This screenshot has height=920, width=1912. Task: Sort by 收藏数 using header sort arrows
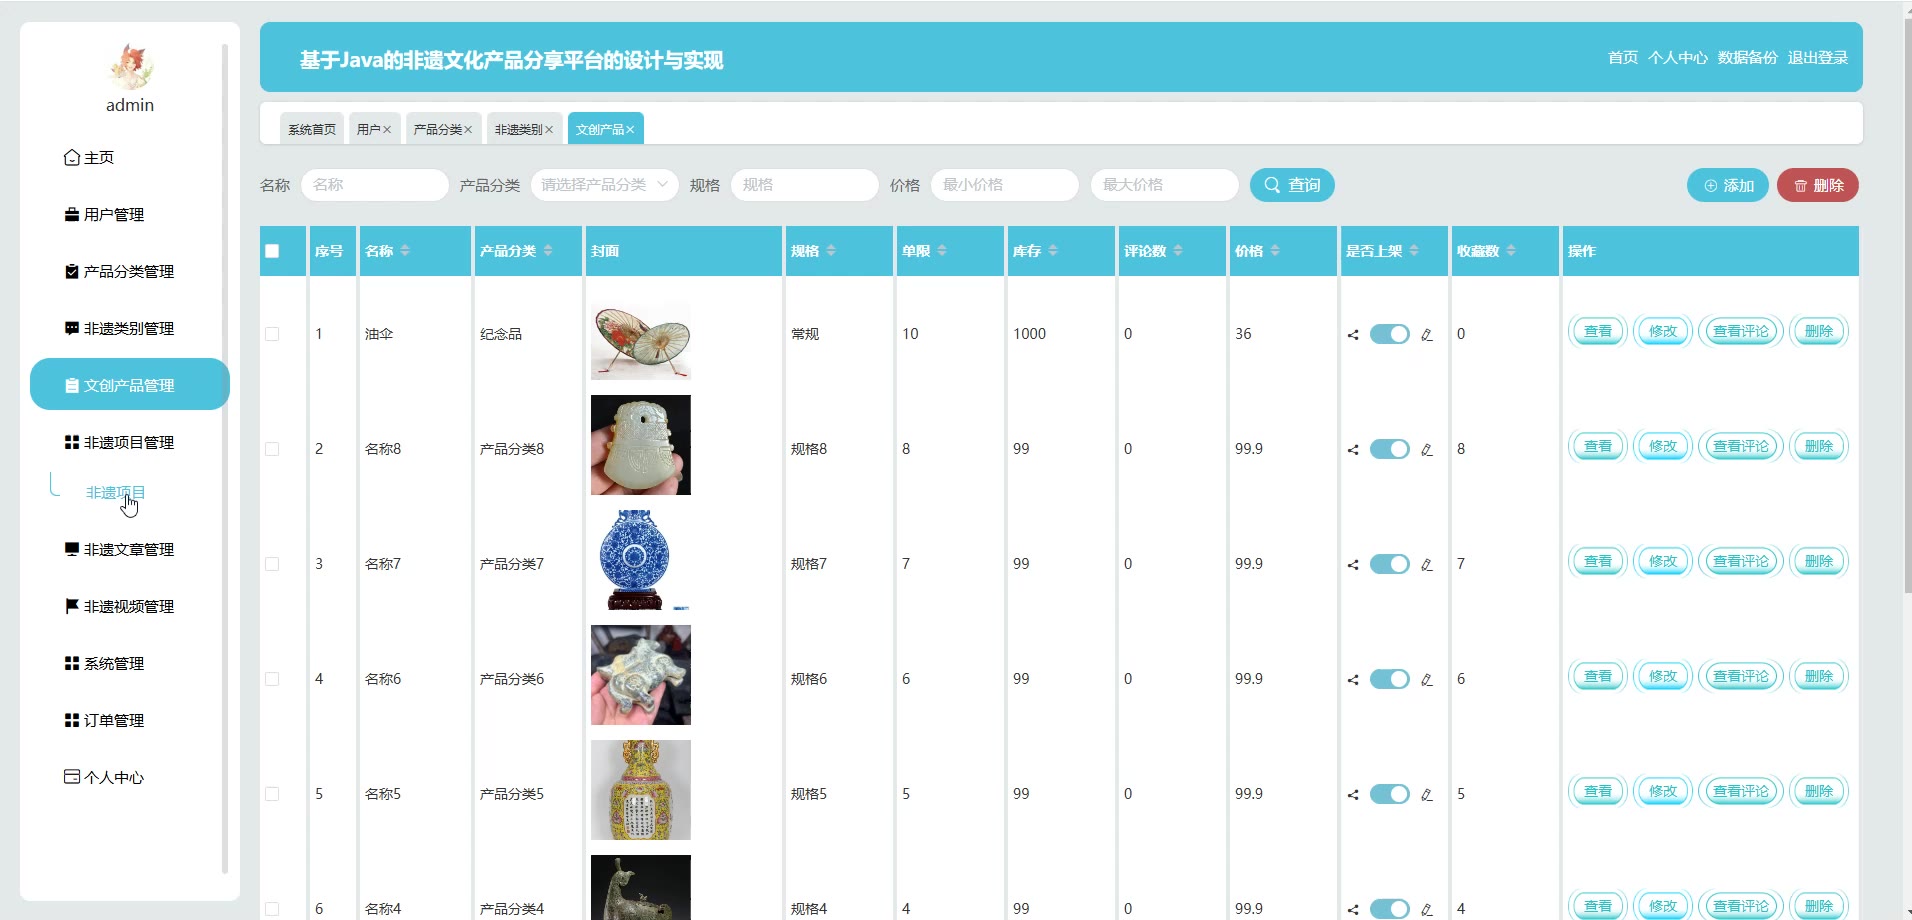pyautogui.click(x=1511, y=251)
